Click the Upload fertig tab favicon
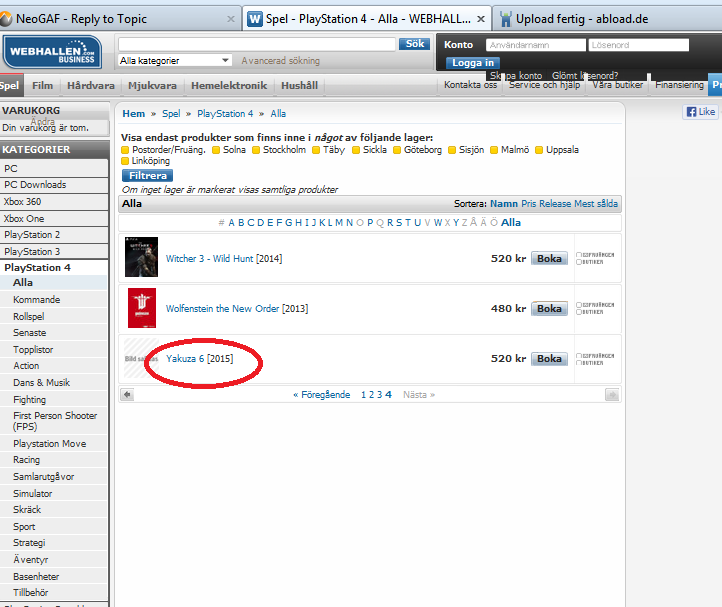 (505, 19)
